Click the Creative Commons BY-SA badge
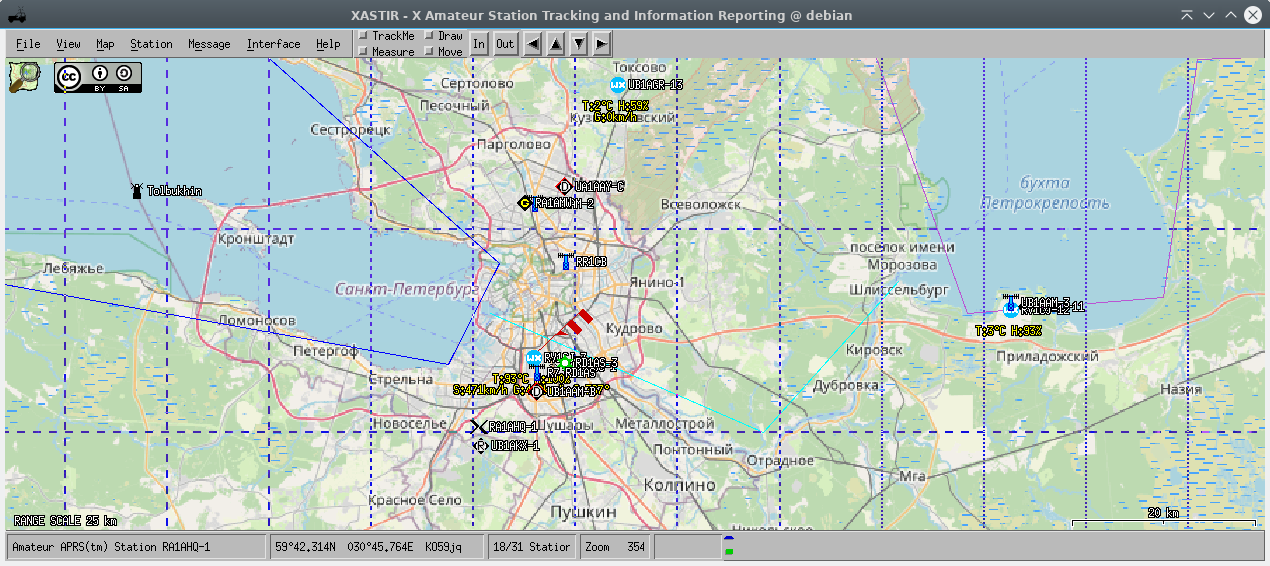 [x=98, y=78]
